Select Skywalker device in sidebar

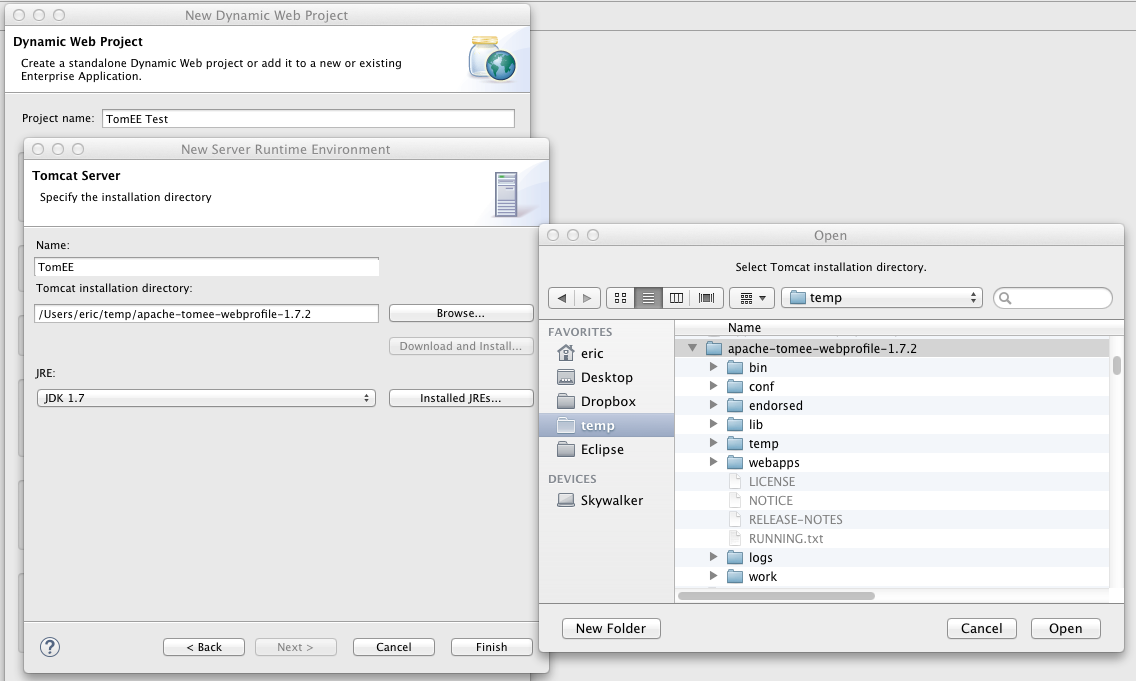pos(606,501)
